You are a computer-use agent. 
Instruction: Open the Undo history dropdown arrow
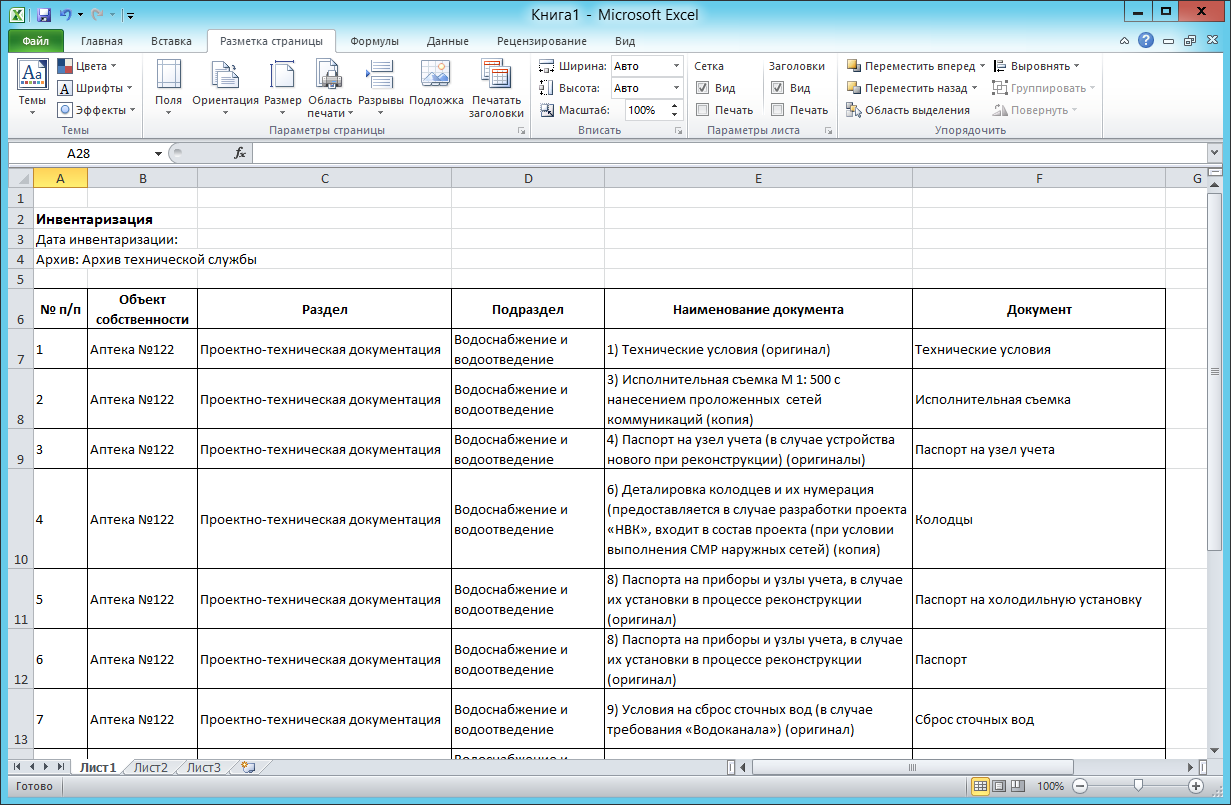click(x=80, y=16)
